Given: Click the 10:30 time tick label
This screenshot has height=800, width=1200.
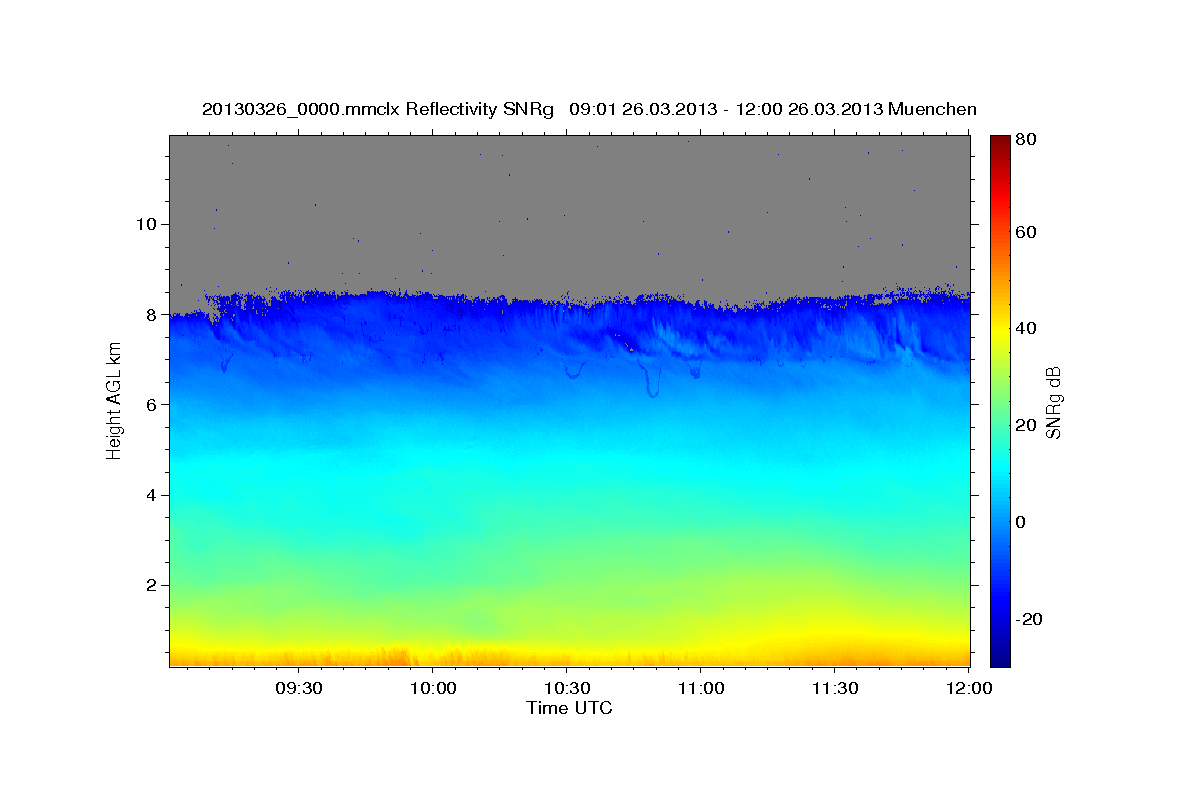Looking at the screenshot, I should click(x=566, y=688).
